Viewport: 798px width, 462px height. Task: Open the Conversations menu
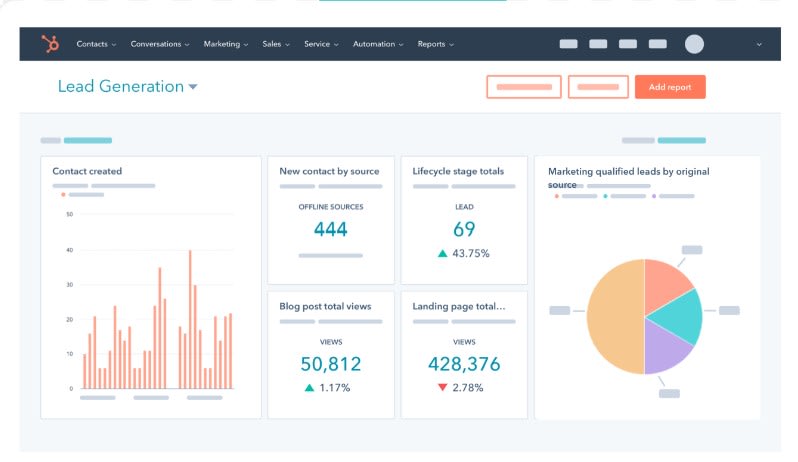click(x=160, y=44)
